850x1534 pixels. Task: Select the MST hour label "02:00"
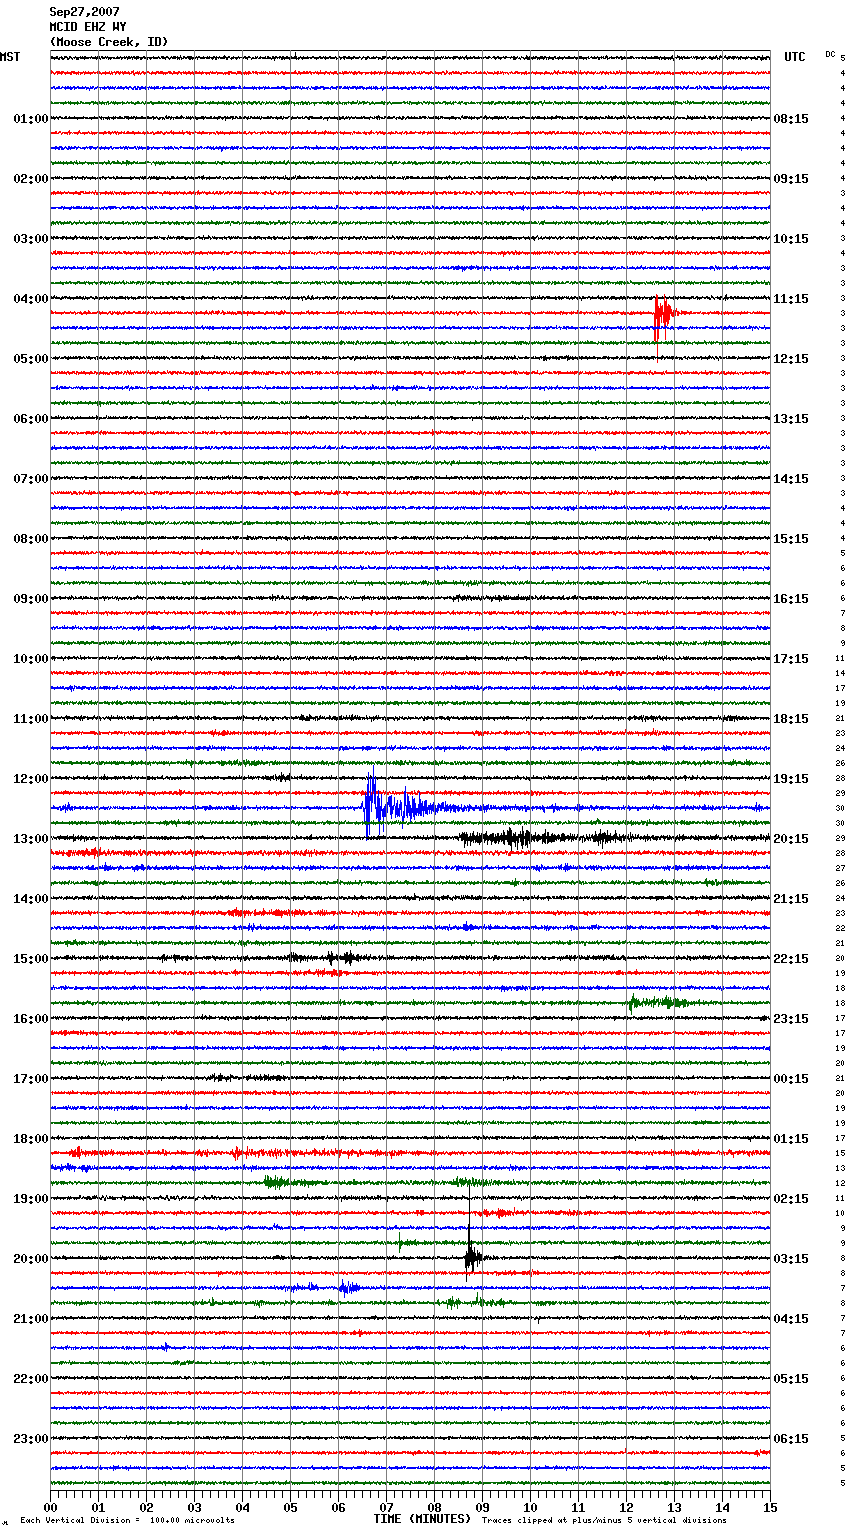coord(31,179)
